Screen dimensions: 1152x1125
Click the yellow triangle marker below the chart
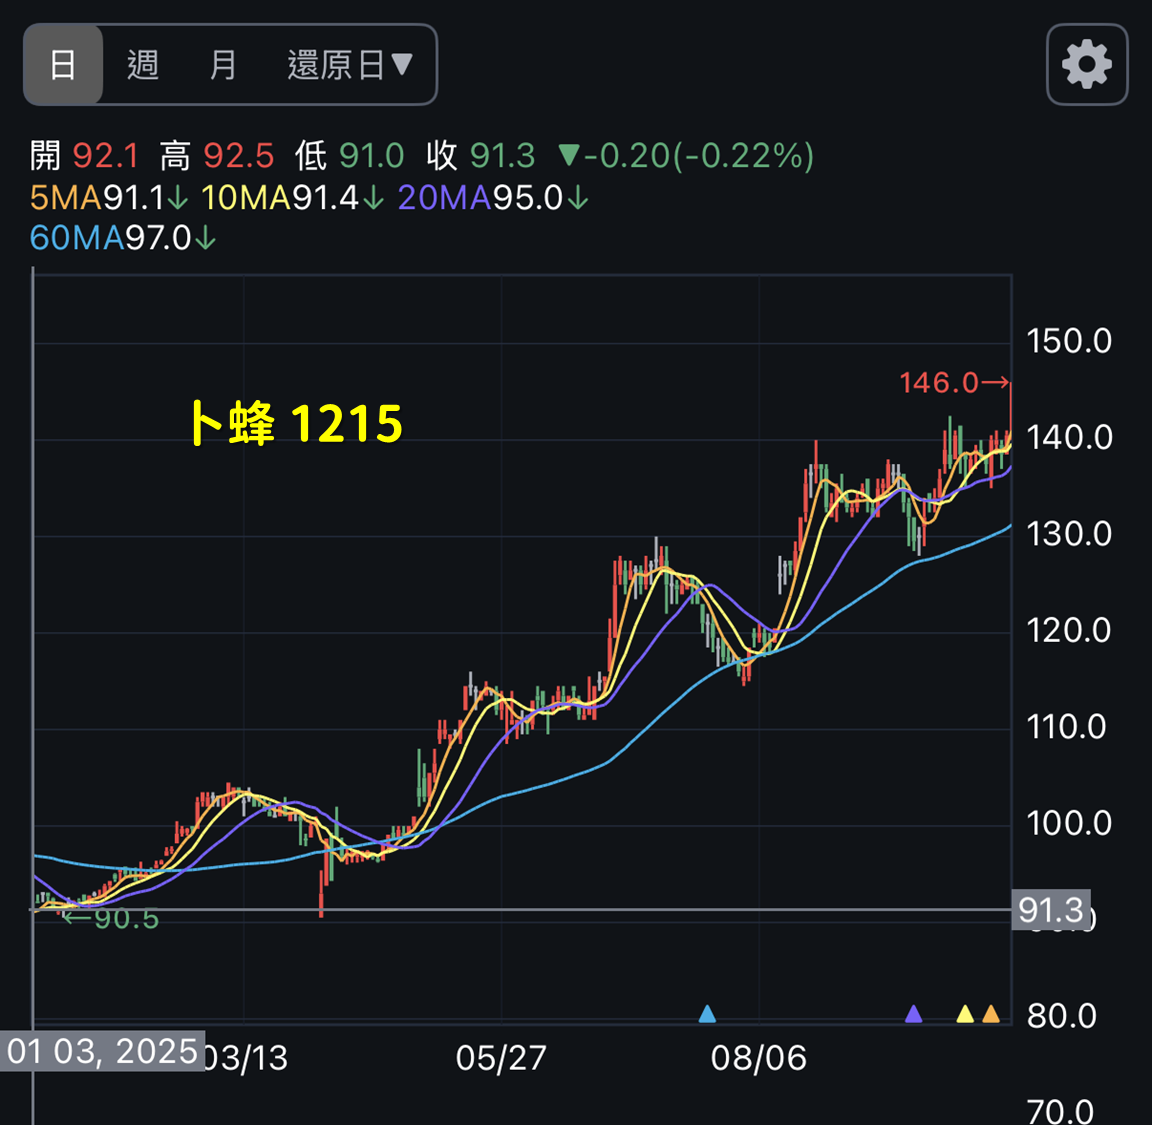[x=965, y=1014]
